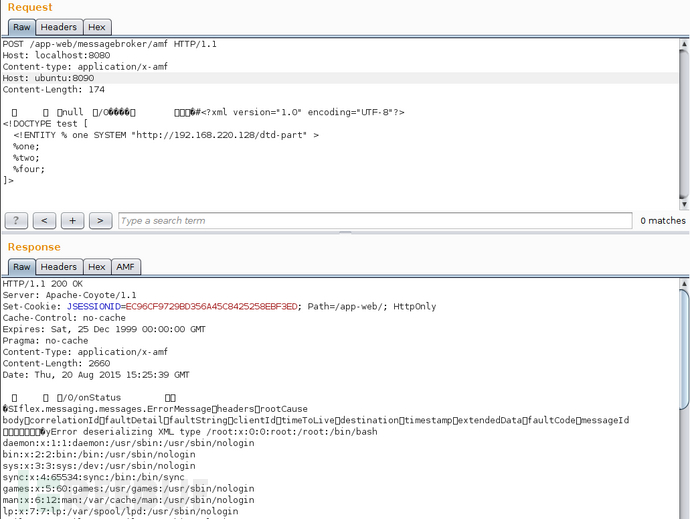The width and height of the screenshot is (690, 519).
Task: Click the 'Cache-Control: no-cache' line
Action: pyautogui.click(x=64, y=318)
